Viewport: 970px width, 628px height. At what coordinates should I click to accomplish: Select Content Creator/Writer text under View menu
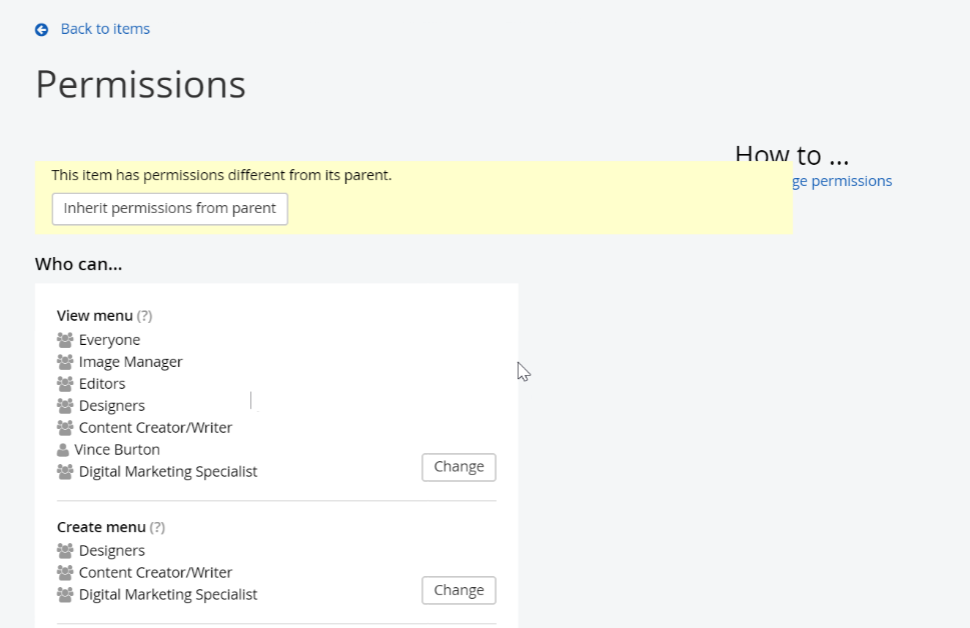pyautogui.click(x=155, y=428)
